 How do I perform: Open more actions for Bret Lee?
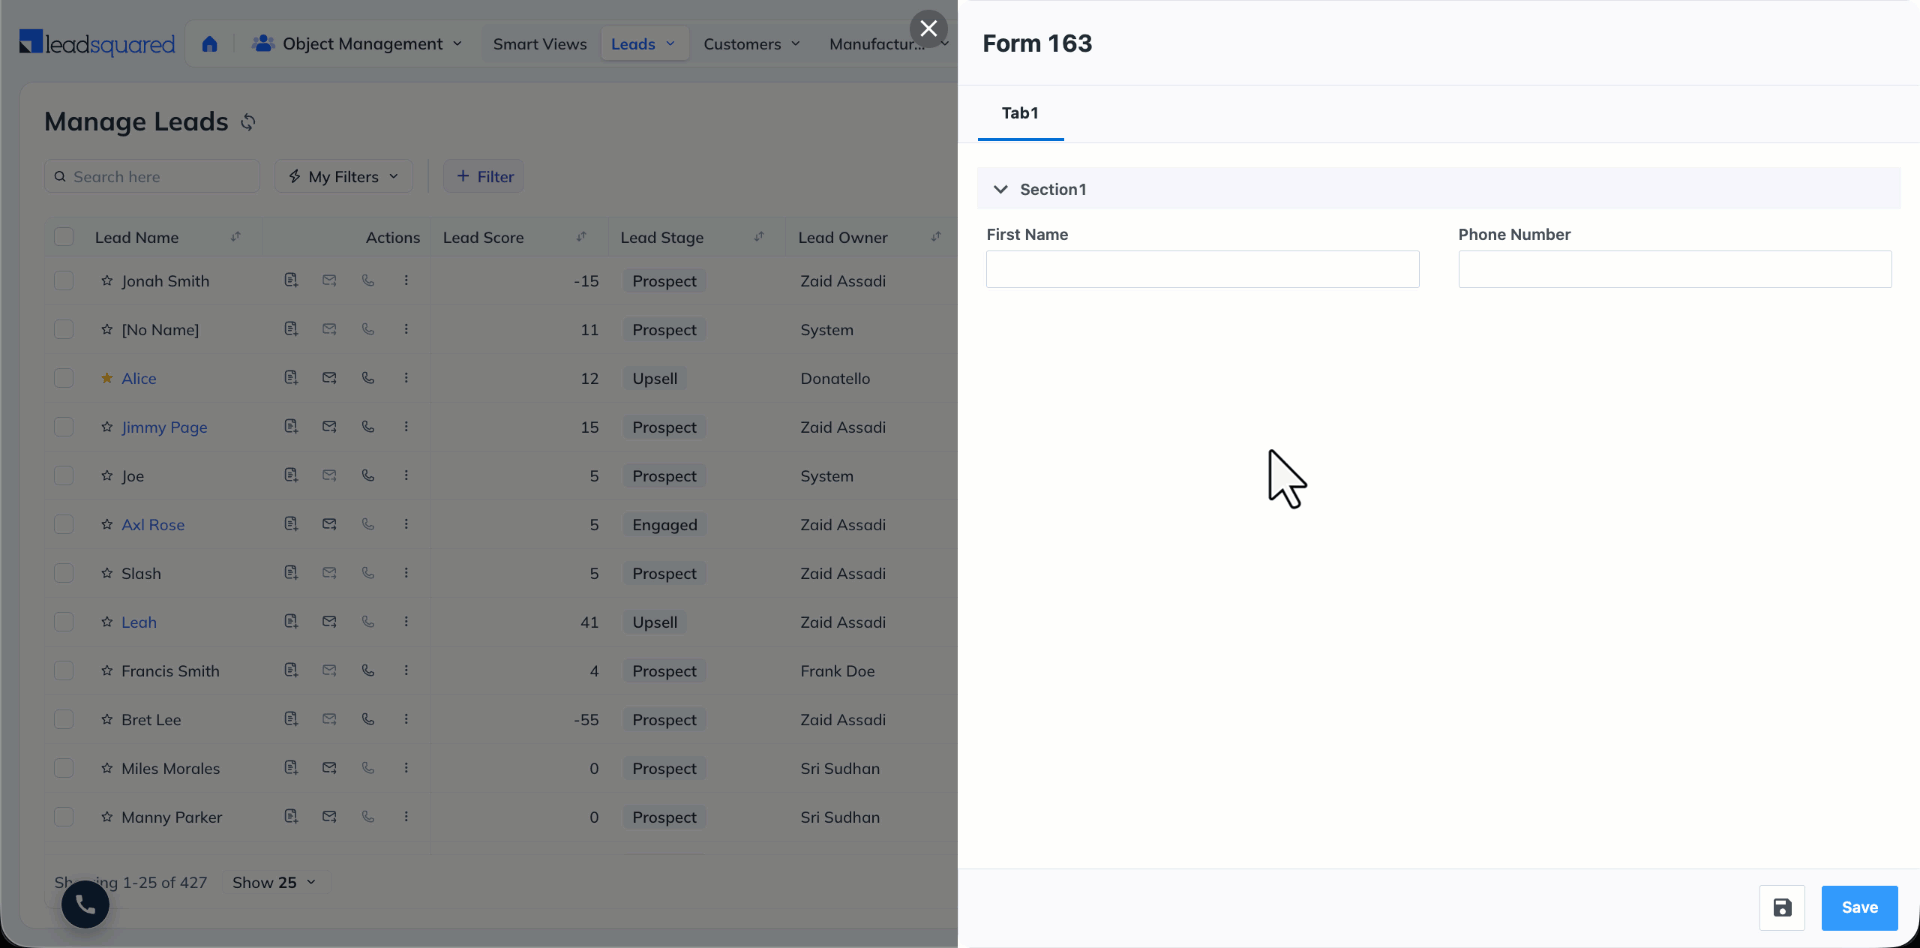pos(406,719)
